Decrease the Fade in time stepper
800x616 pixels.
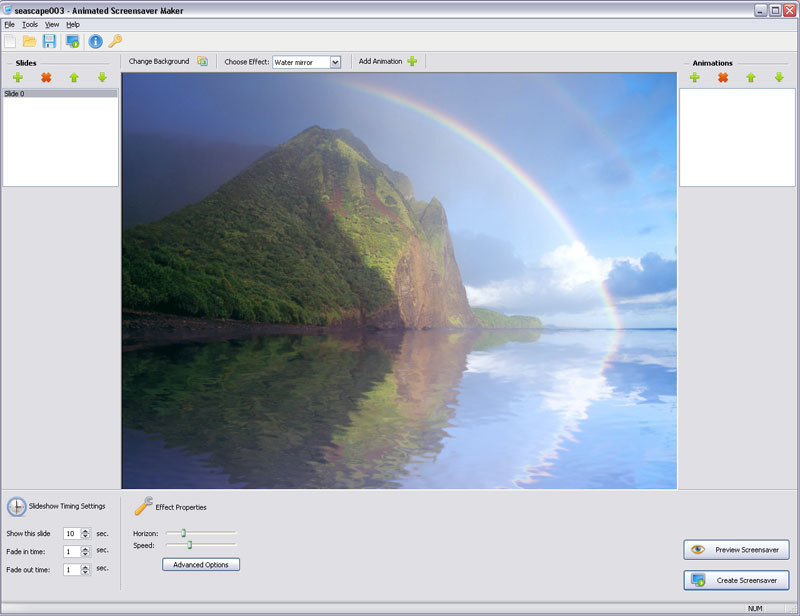point(85,555)
